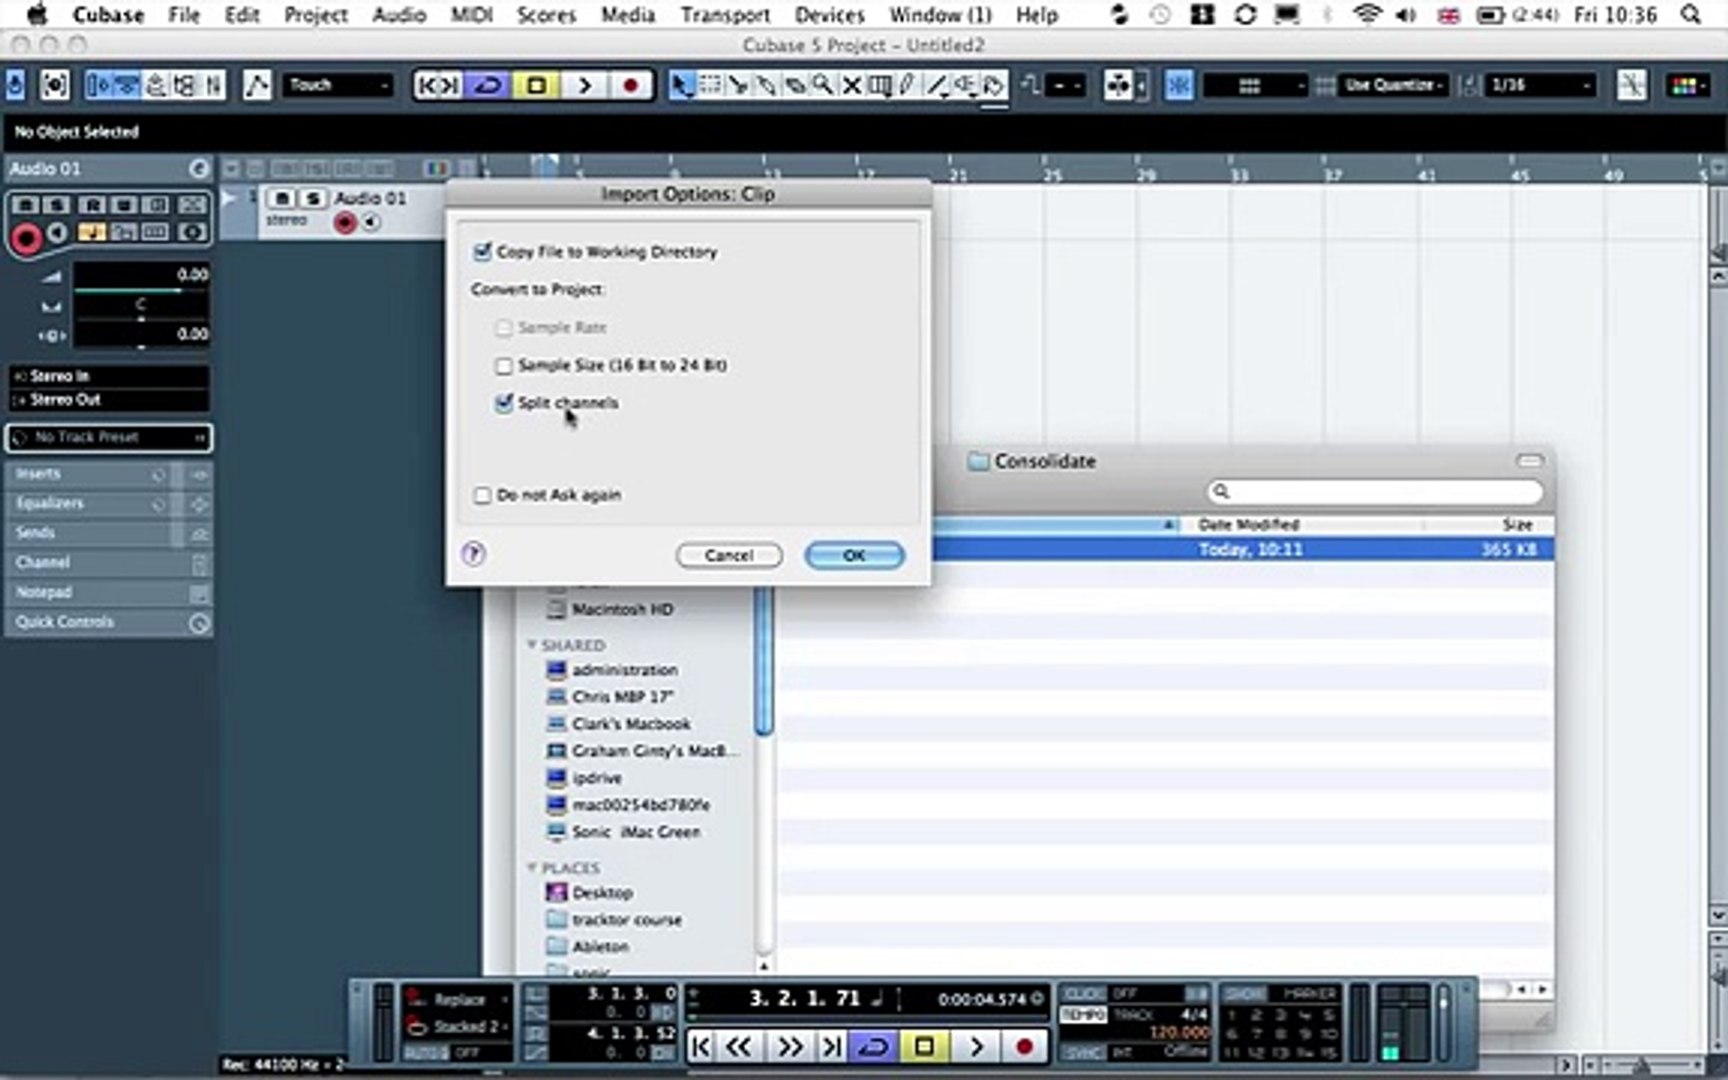Select the Erase tool
Image resolution: width=1728 pixels, height=1080 pixels.
(x=794, y=85)
